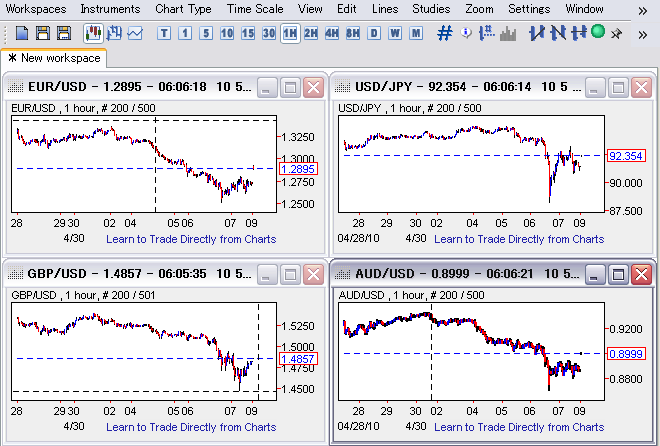Viewport: 660px width, 446px height.
Task: Minimize the USD/JPY chart window
Action: [x=594, y=88]
